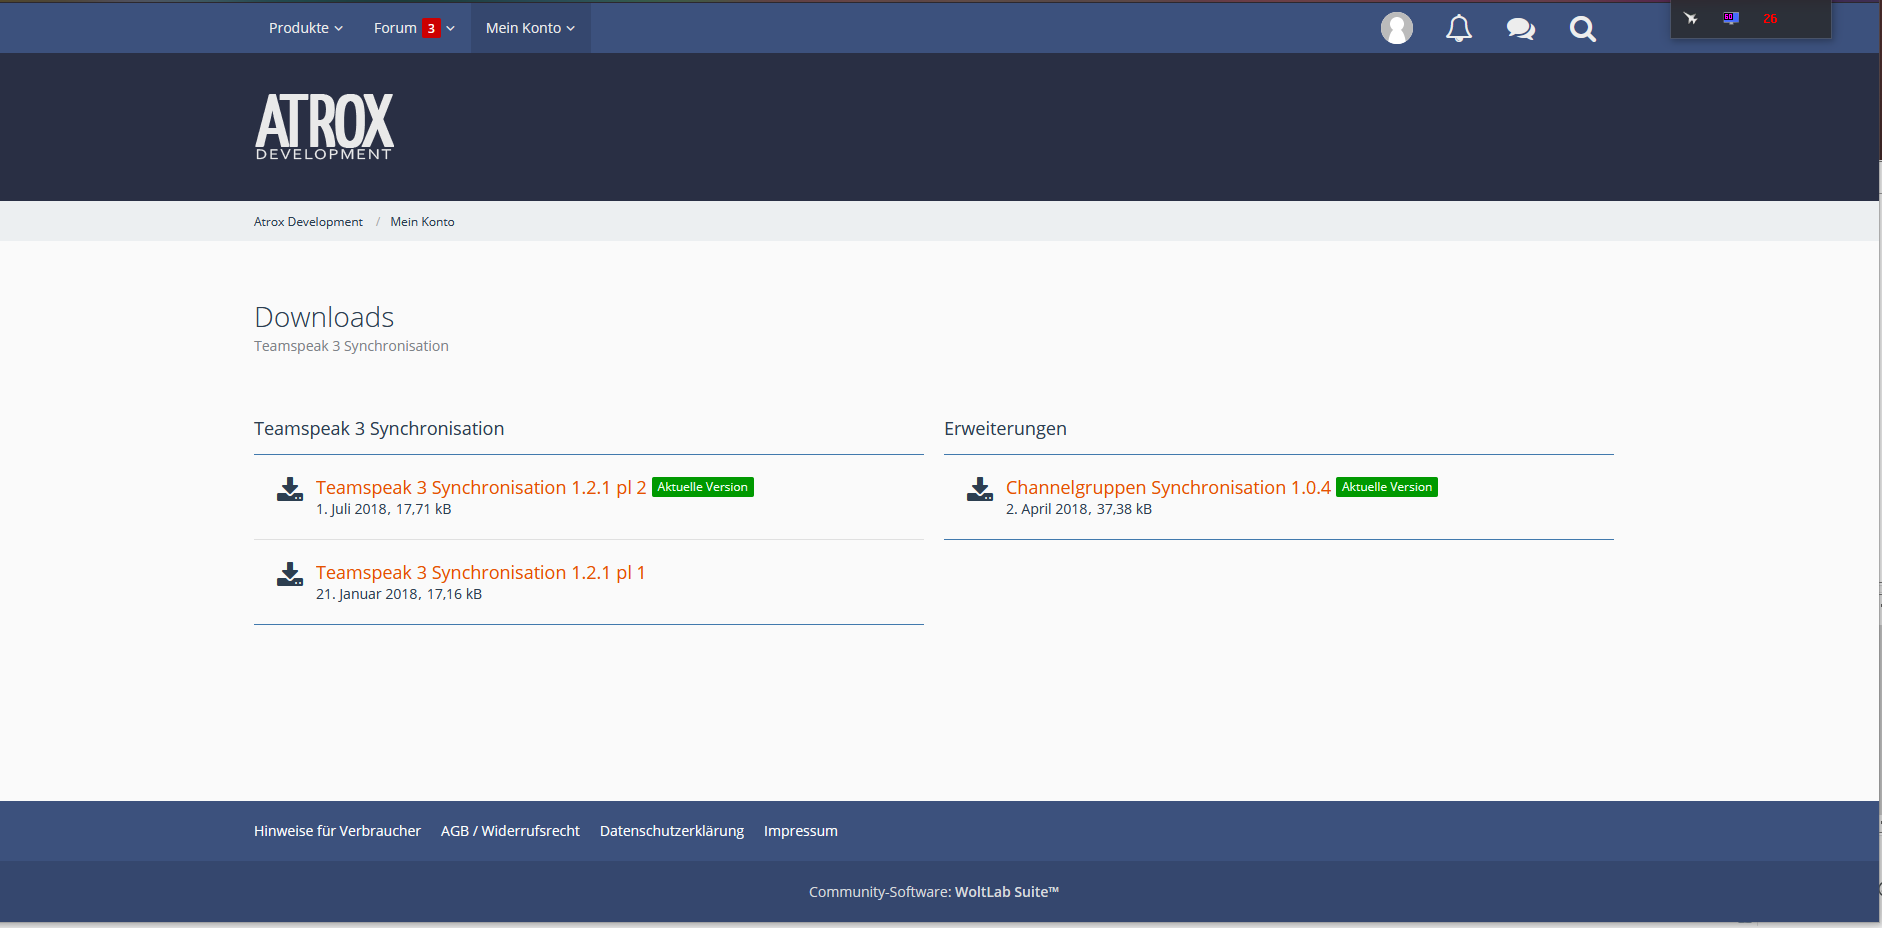1882x928 pixels.
Task: Click the Atrox Development logo
Action: click(324, 126)
